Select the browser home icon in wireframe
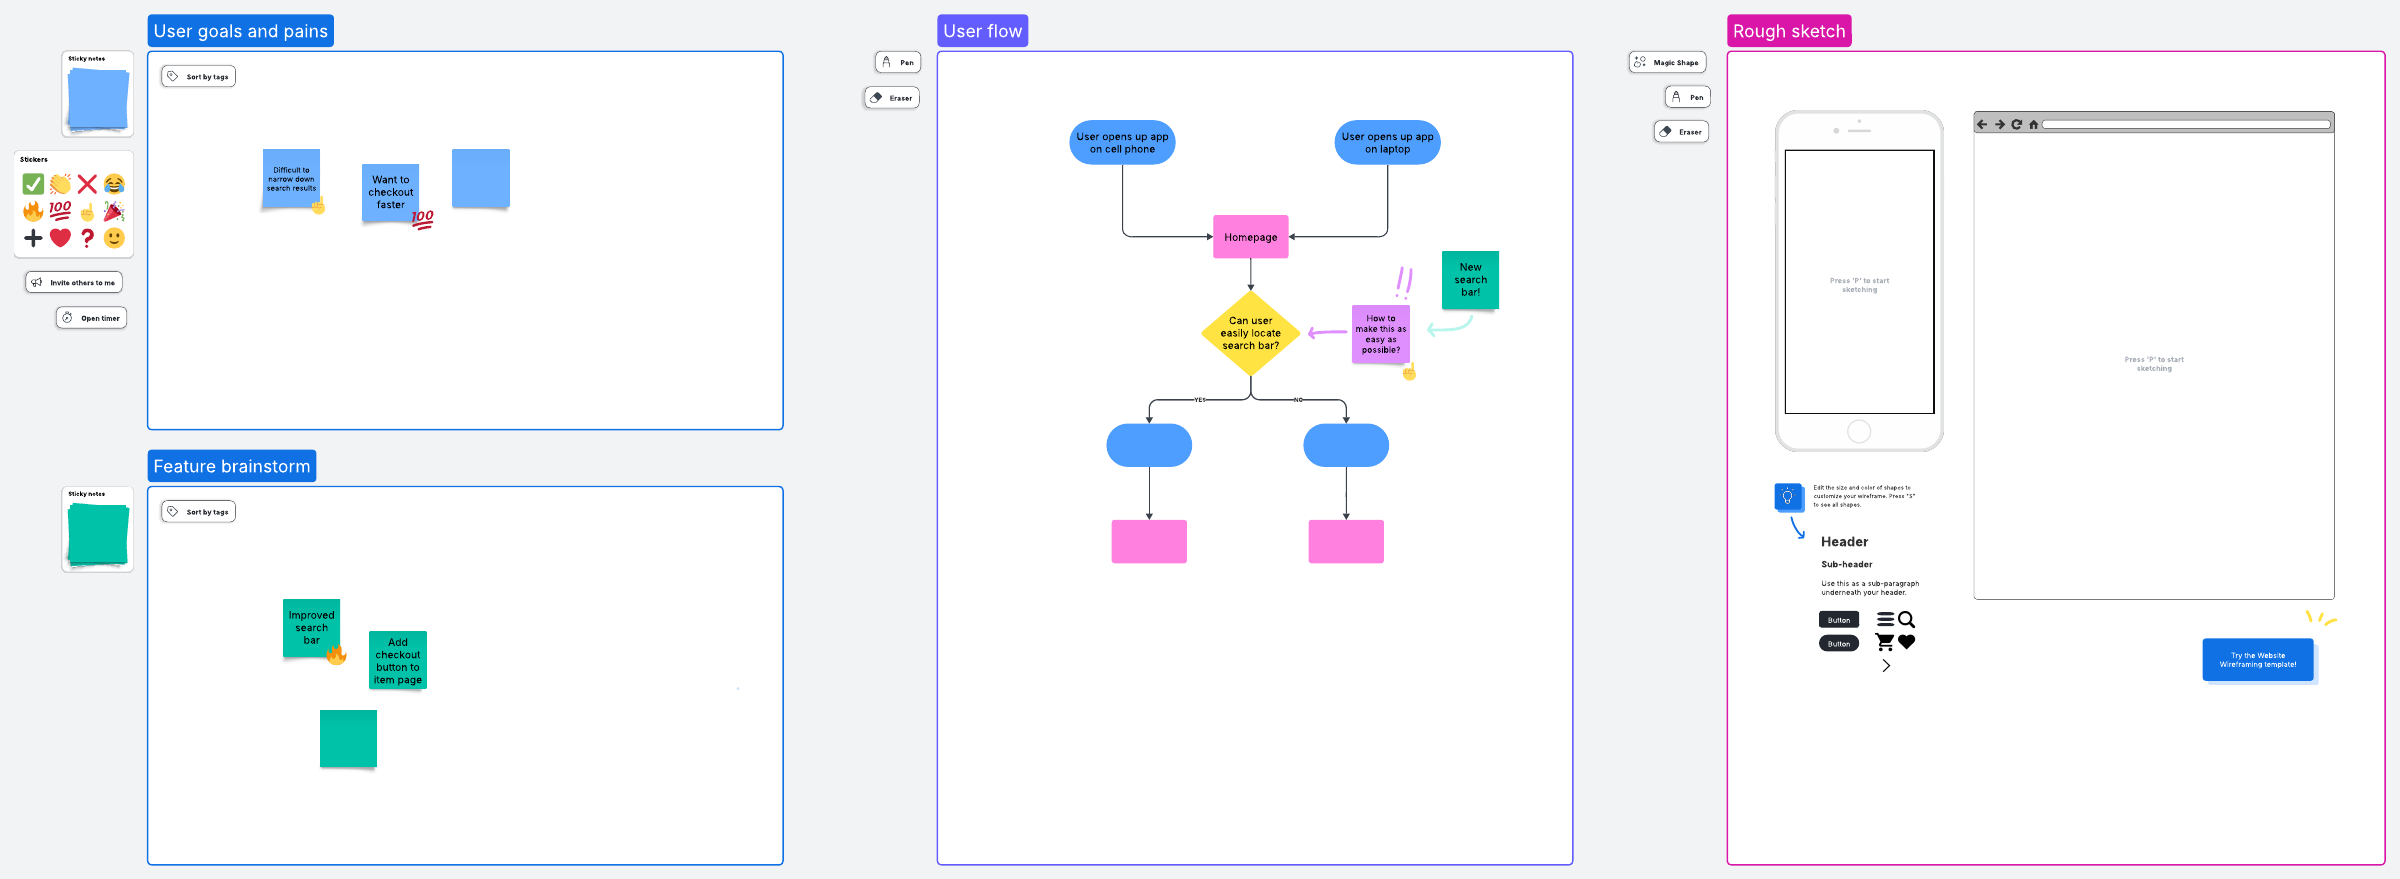The width and height of the screenshot is (2400, 879). (2033, 125)
